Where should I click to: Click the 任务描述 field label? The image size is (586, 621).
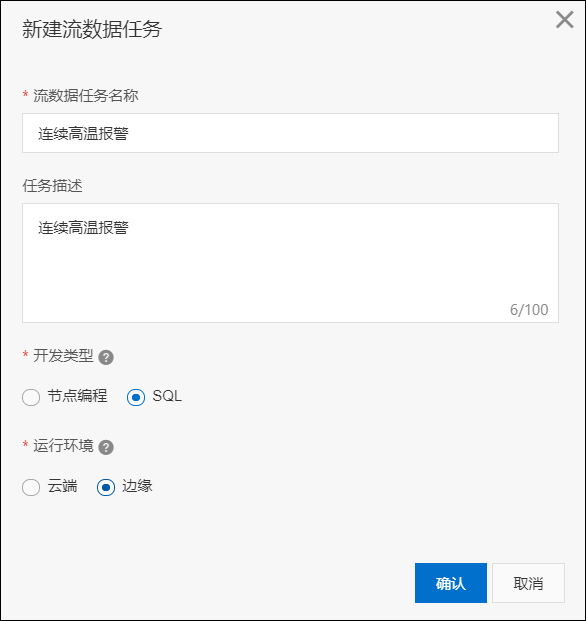52,186
